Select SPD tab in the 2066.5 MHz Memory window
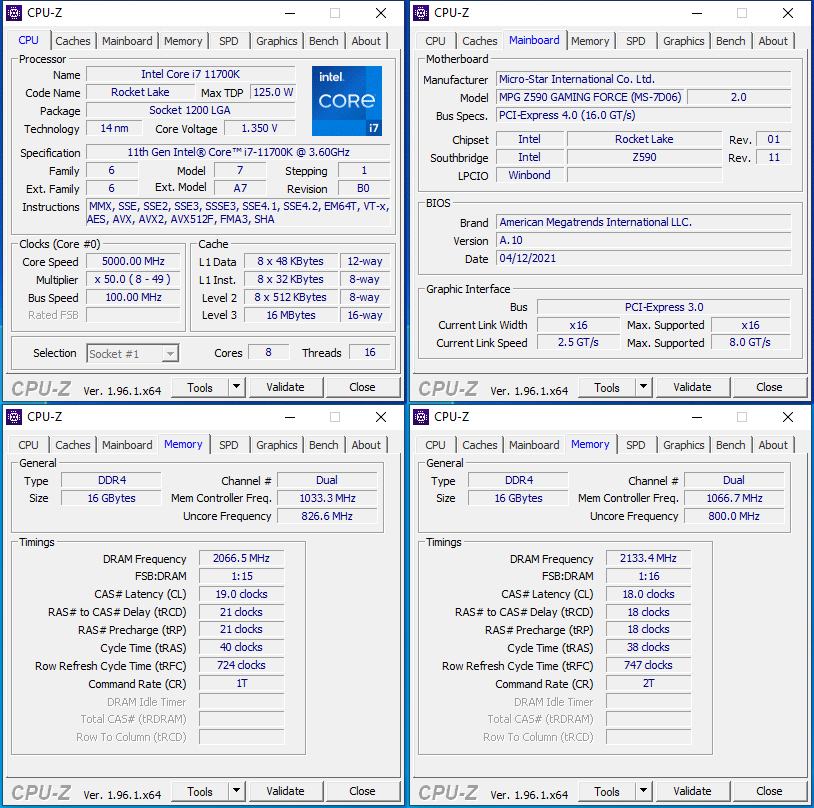Image resolution: width=814 pixels, height=808 pixels. 228,445
